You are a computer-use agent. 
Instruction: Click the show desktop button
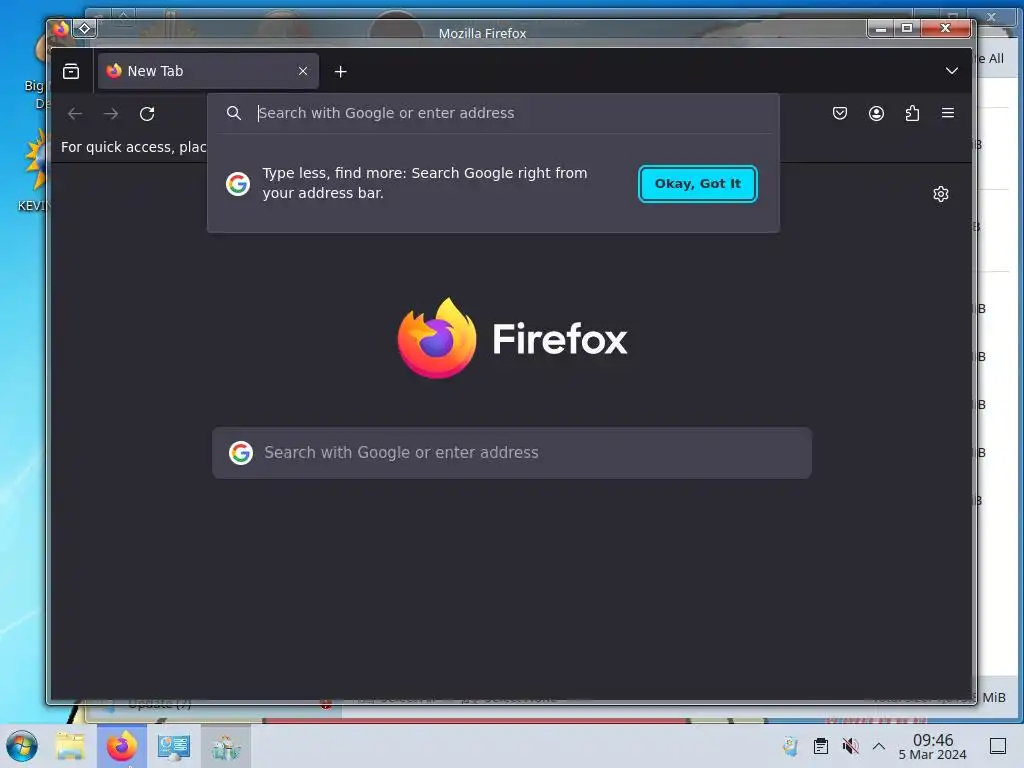pos(997,746)
